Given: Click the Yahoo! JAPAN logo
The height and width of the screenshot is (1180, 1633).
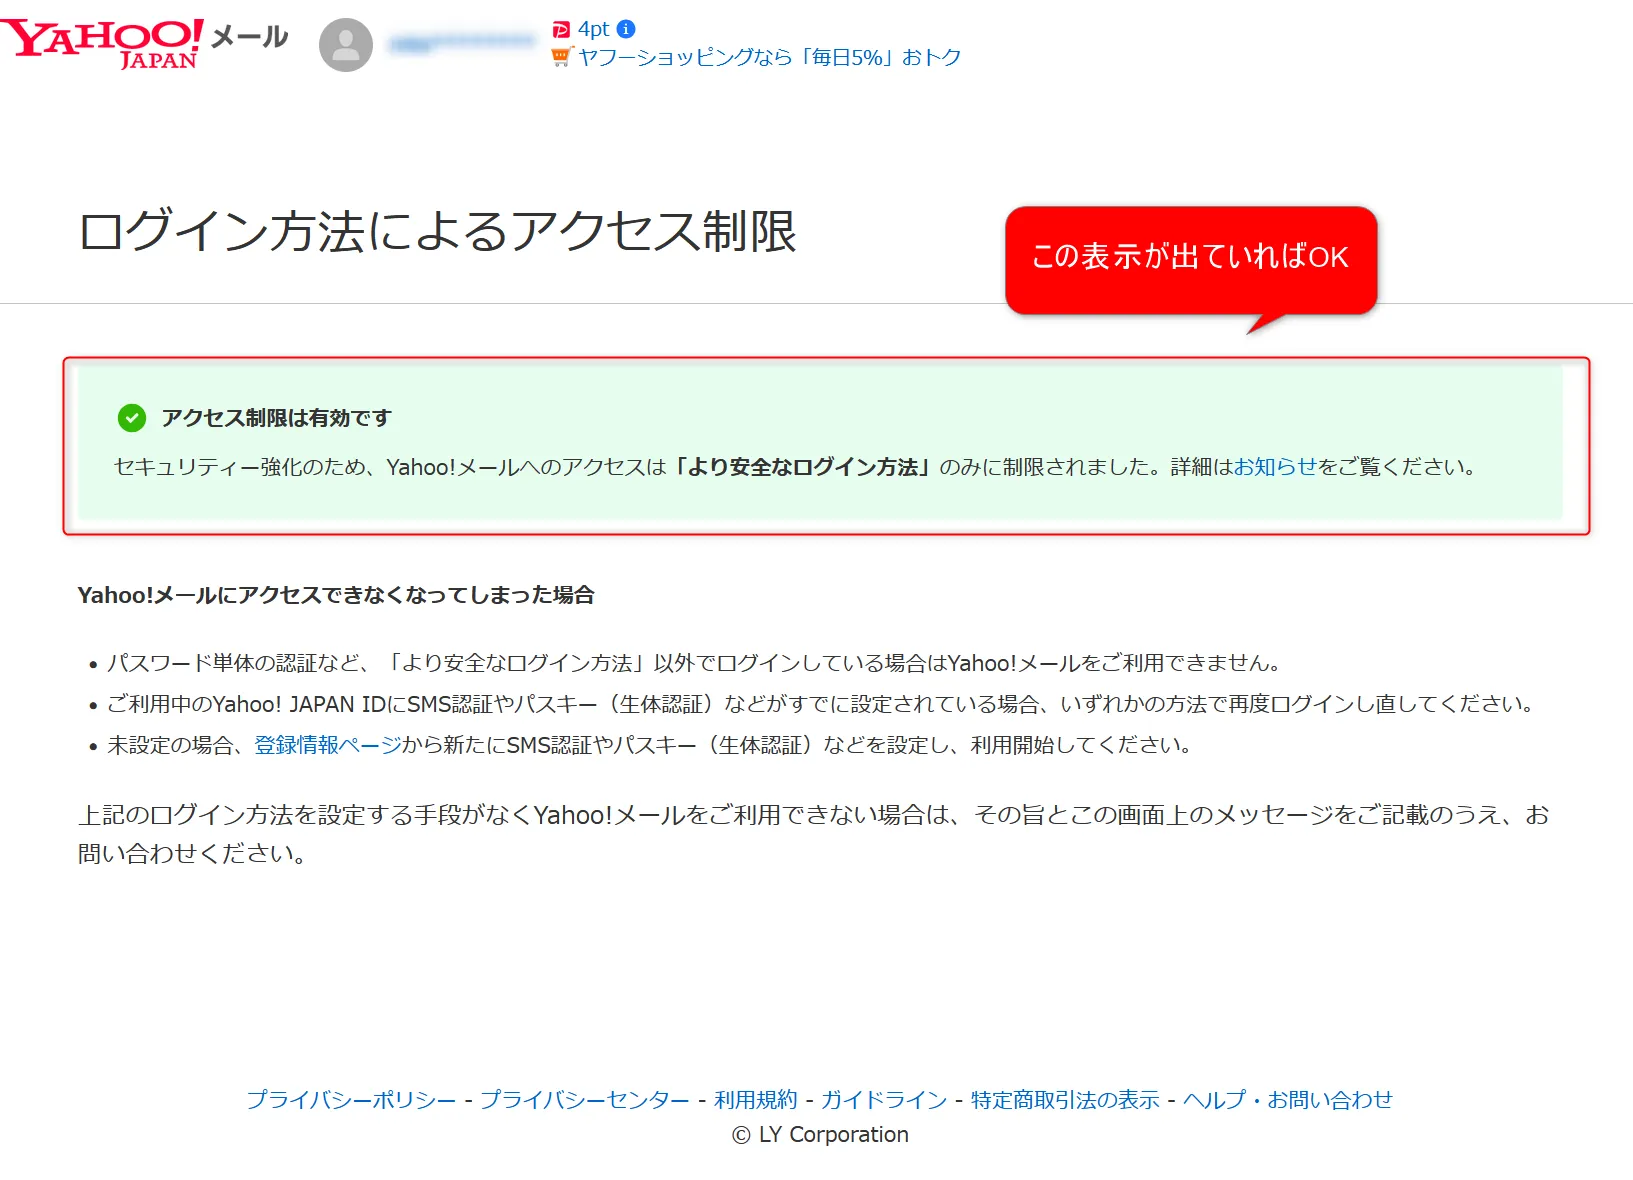Looking at the screenshot, I should click(102, 44).
